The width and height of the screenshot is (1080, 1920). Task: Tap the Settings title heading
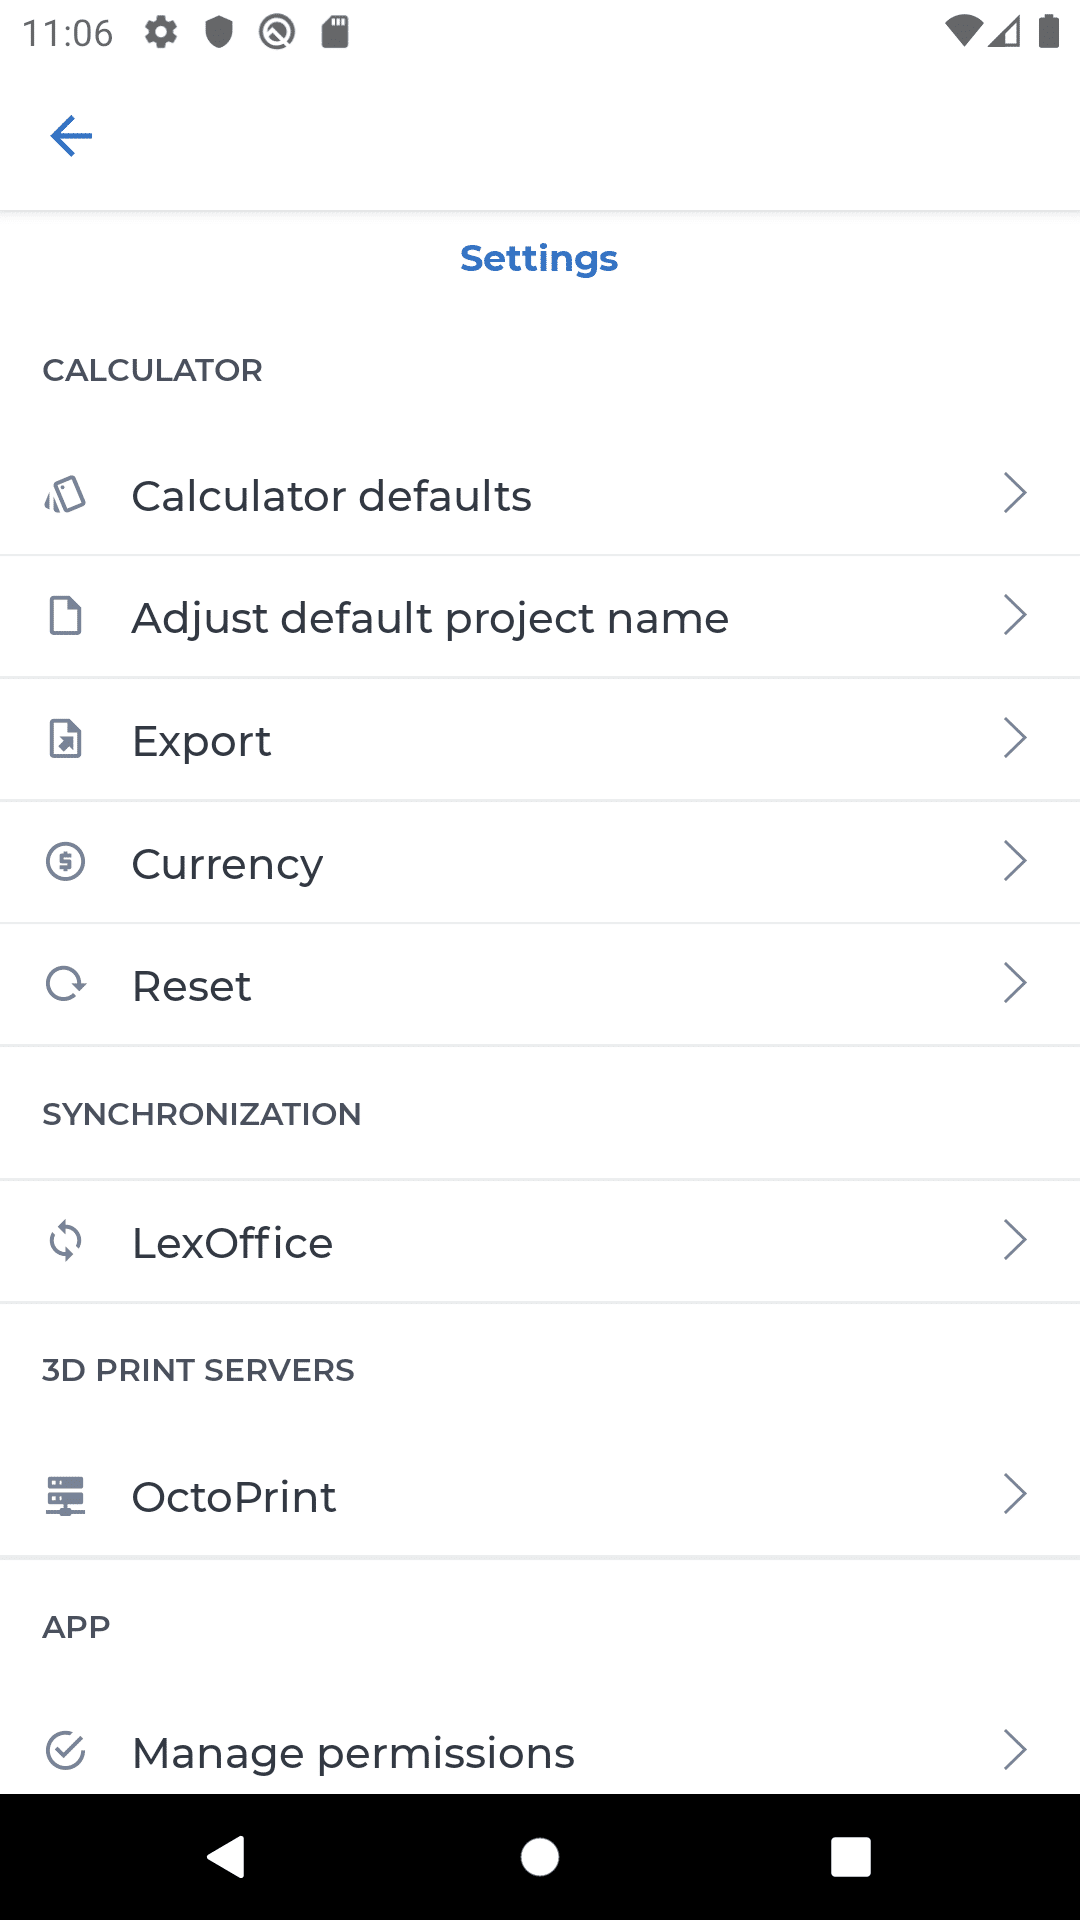point(539,259)
